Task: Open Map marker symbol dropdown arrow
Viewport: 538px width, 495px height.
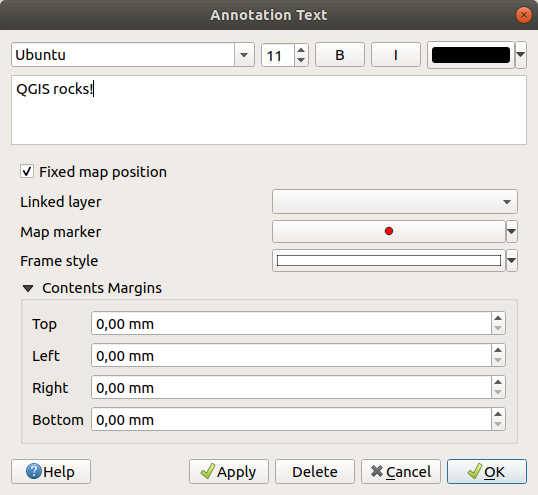Action: click(512, 232)
